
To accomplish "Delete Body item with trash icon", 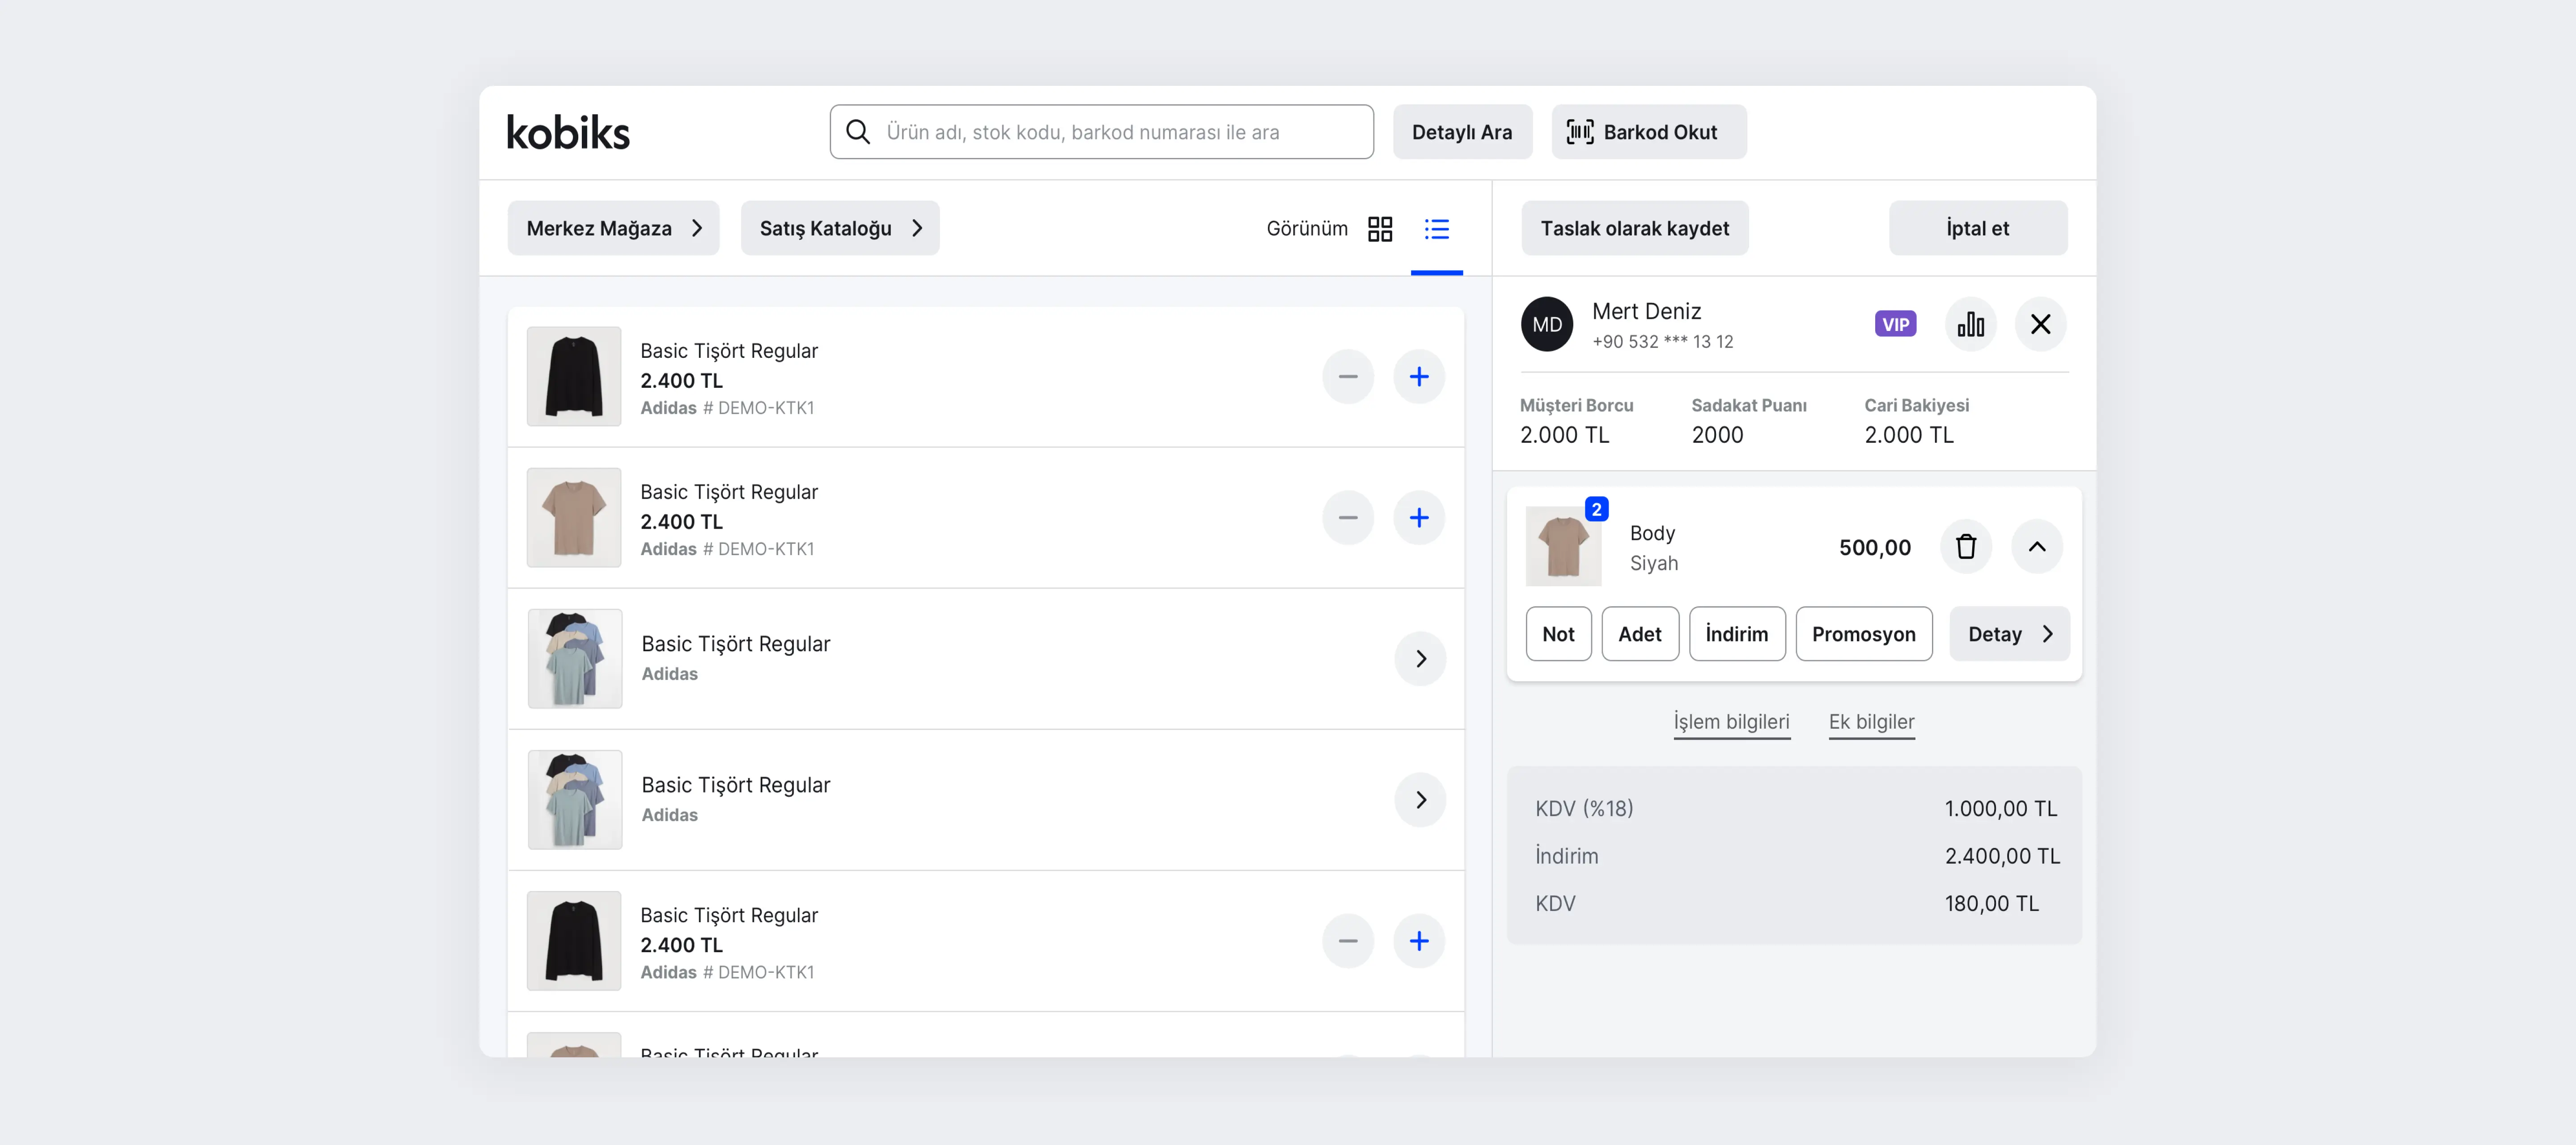I will (1966, 547).
